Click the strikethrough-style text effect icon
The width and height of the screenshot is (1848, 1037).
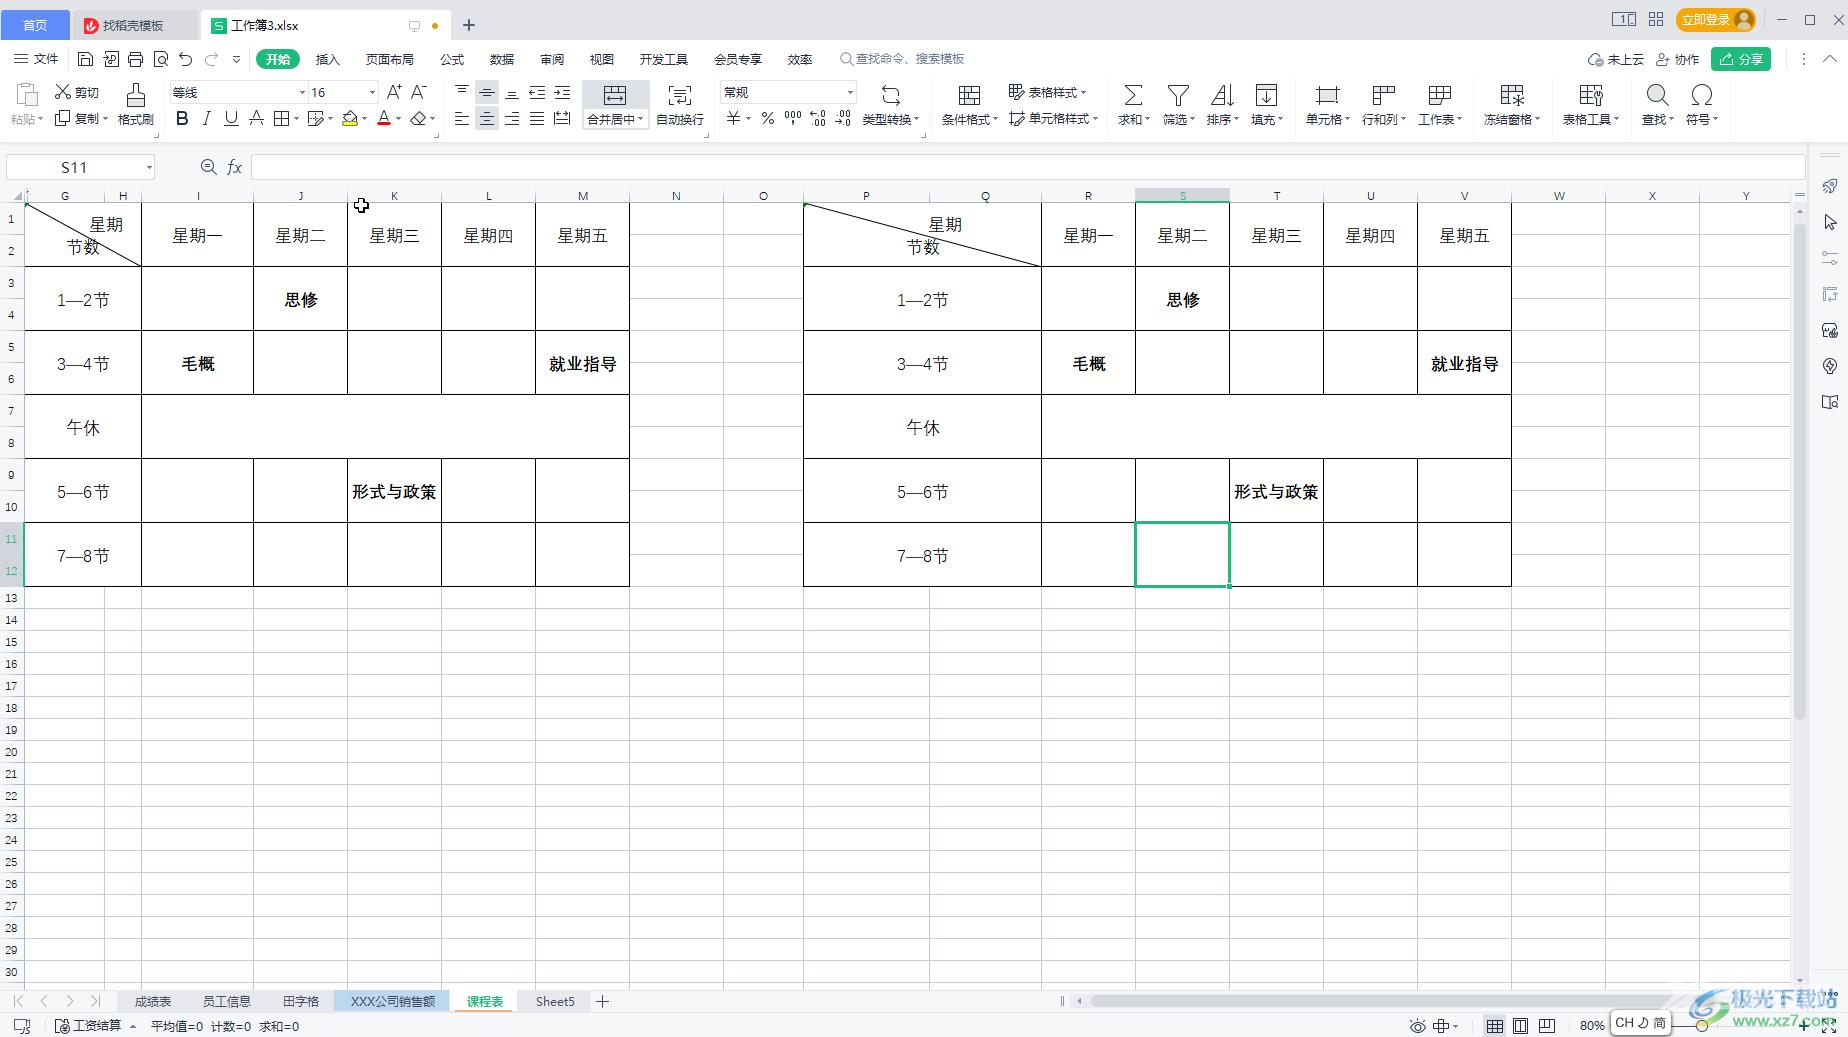(x=256, y=118)
